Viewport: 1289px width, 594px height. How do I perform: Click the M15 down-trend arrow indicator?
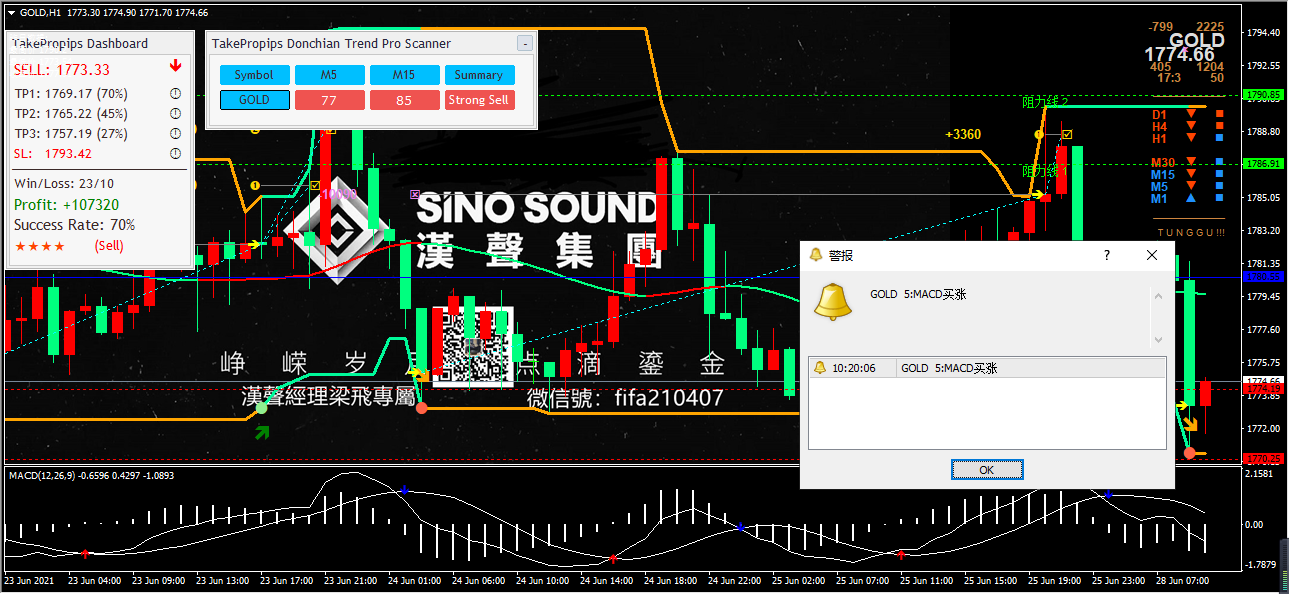(1191, 175)
